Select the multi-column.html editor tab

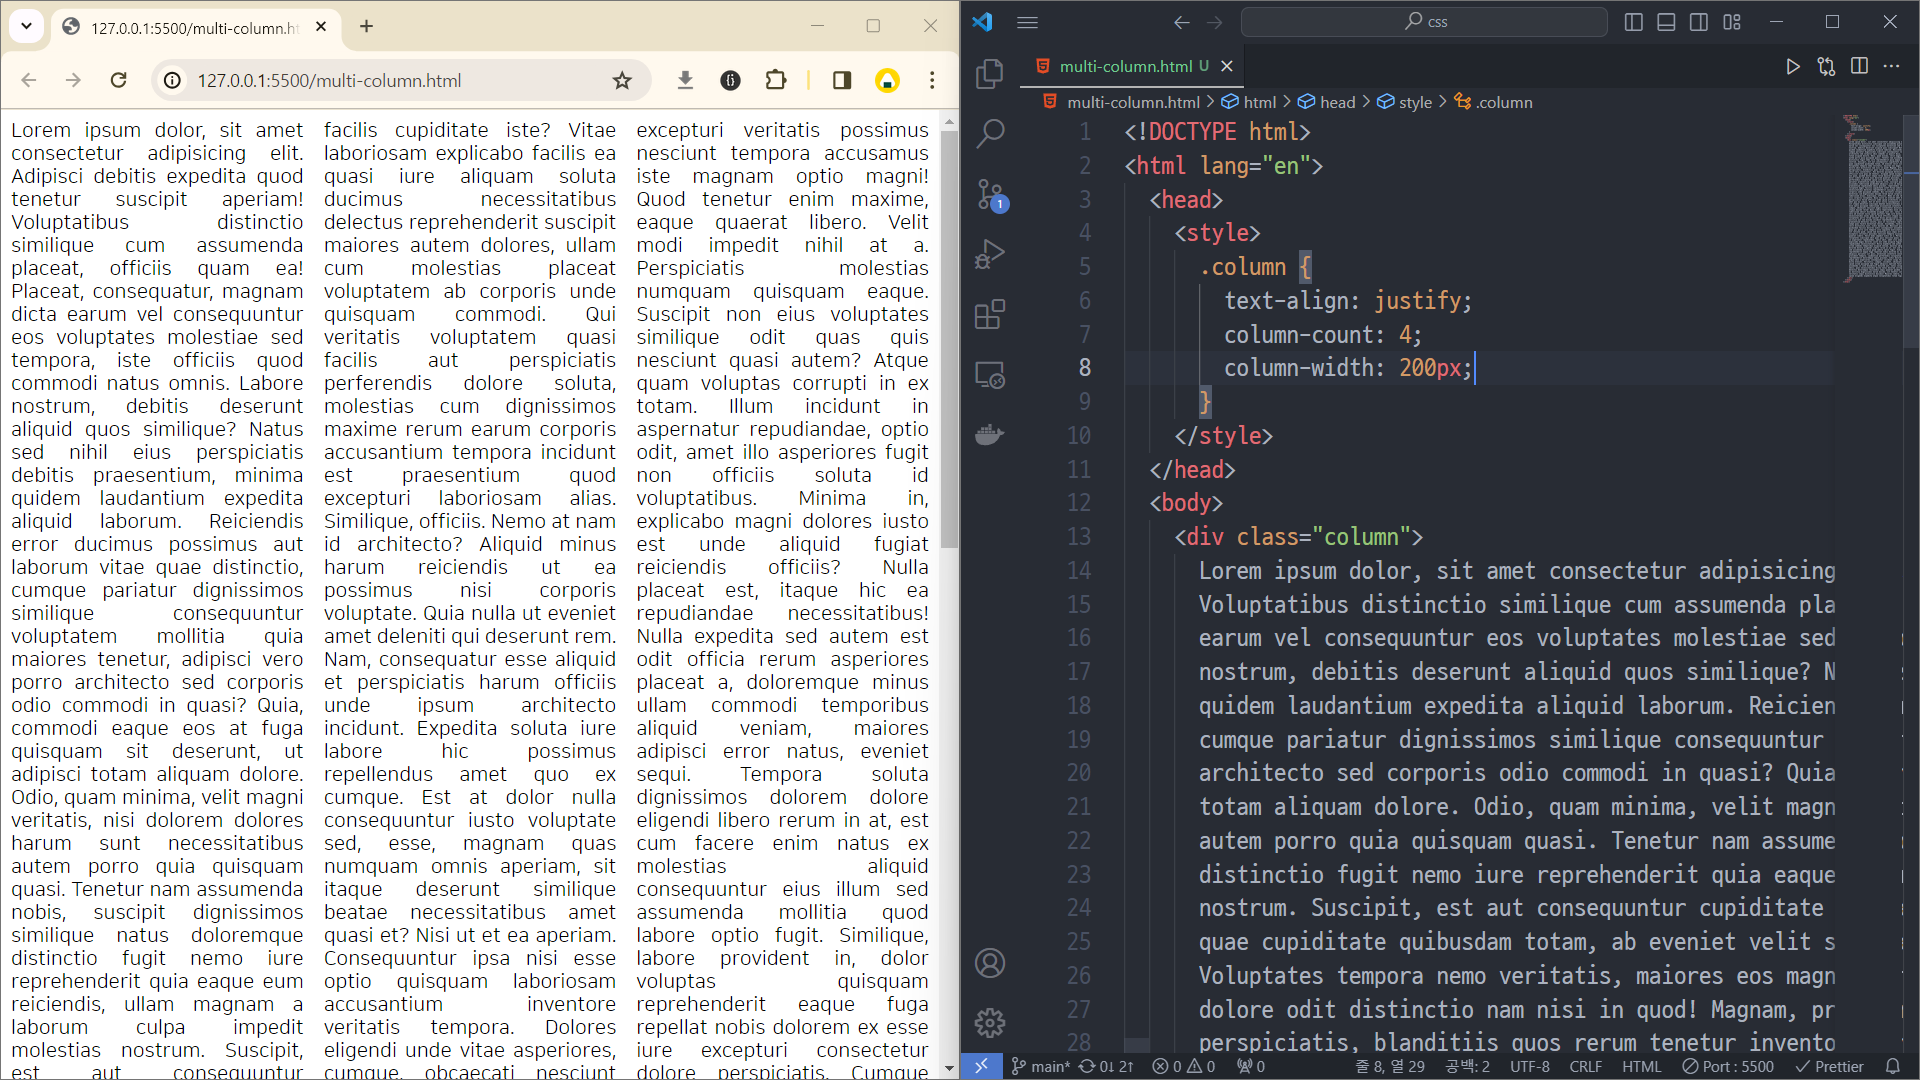[1125, 66]
